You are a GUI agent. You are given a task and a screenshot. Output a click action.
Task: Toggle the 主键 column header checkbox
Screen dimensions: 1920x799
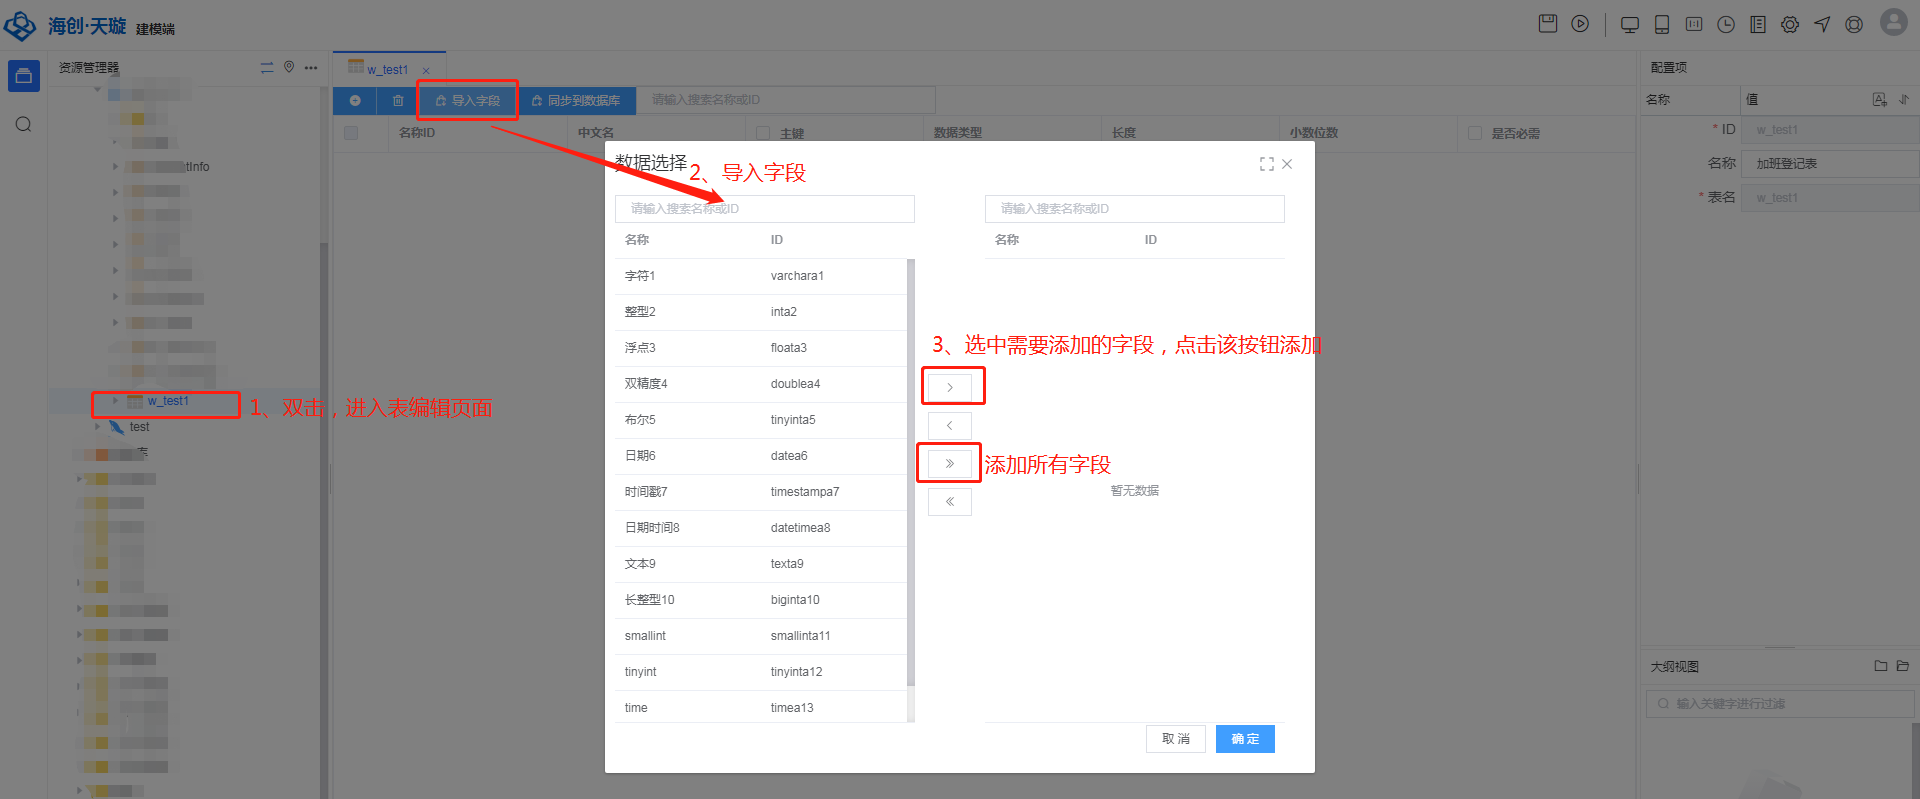763,133
